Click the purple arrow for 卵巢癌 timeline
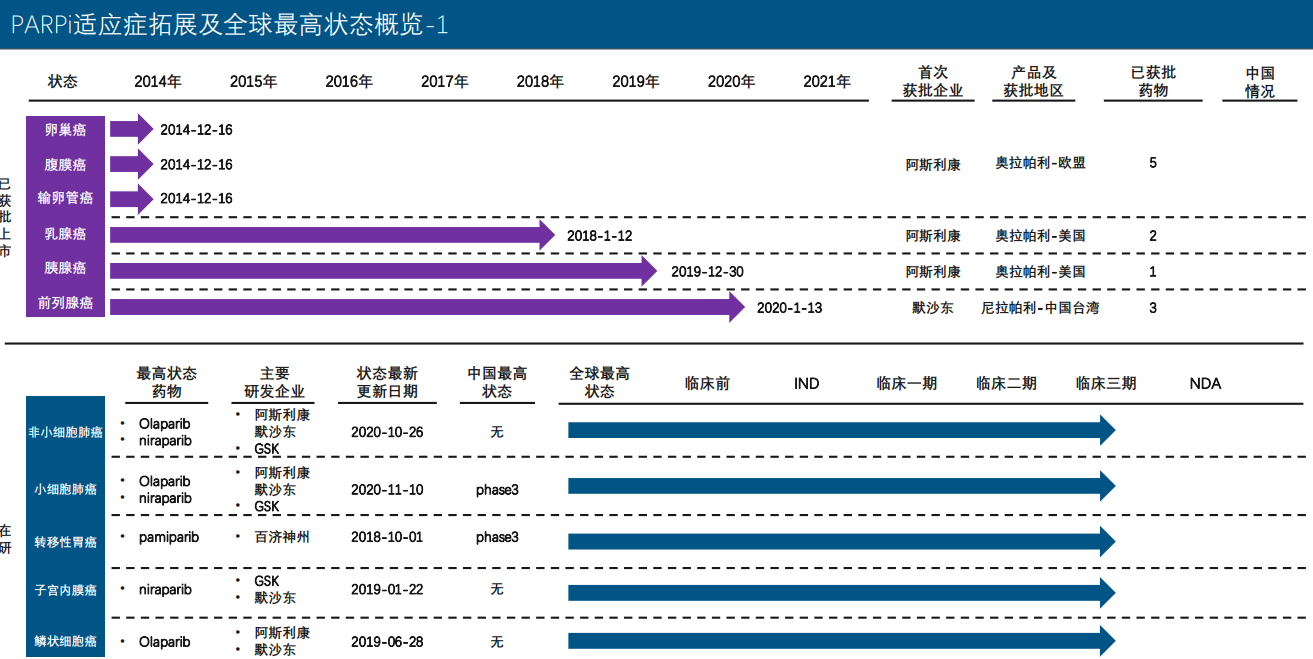This screenshot has height=659, width=1313. (130, 128)
